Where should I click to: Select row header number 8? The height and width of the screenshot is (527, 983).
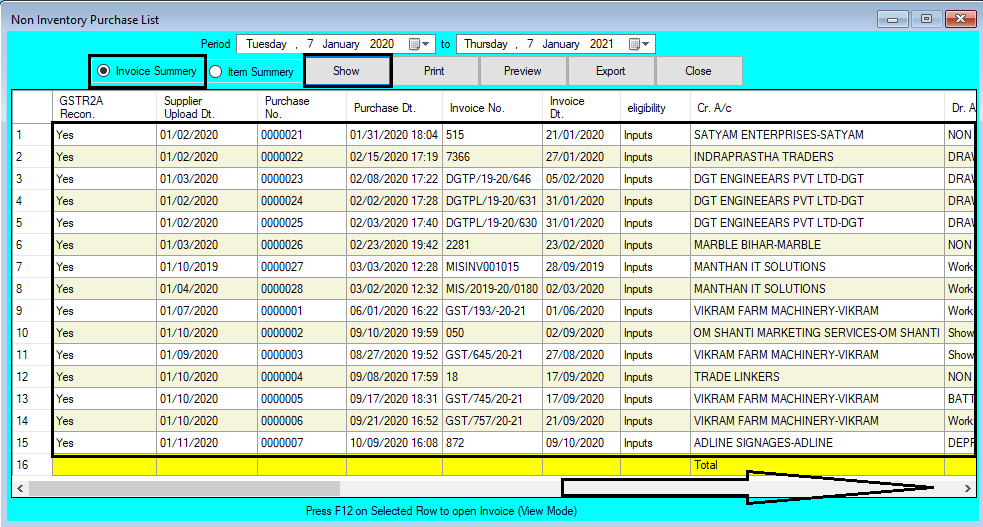(32, 289)
